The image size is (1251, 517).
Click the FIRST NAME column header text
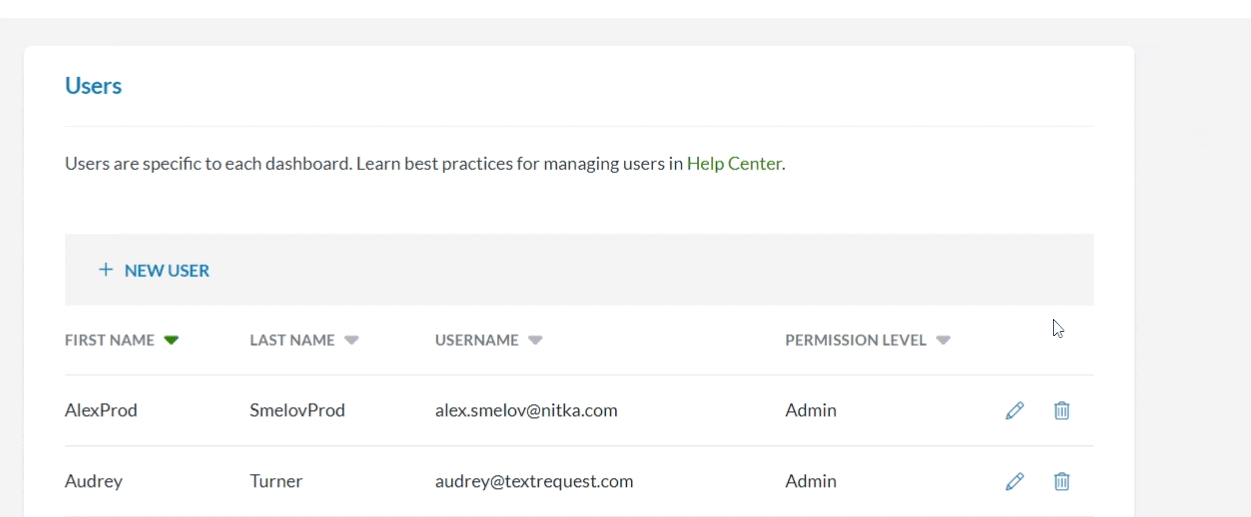[x=110, y=340]
